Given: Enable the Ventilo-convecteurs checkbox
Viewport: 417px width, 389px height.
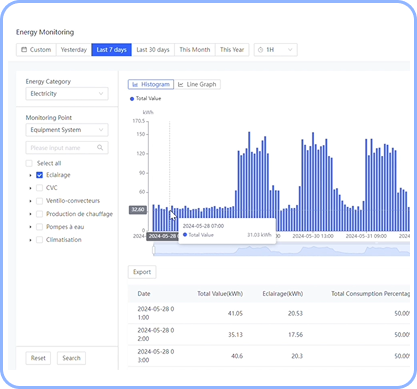Looking at the screenshot, I should 39,201.
